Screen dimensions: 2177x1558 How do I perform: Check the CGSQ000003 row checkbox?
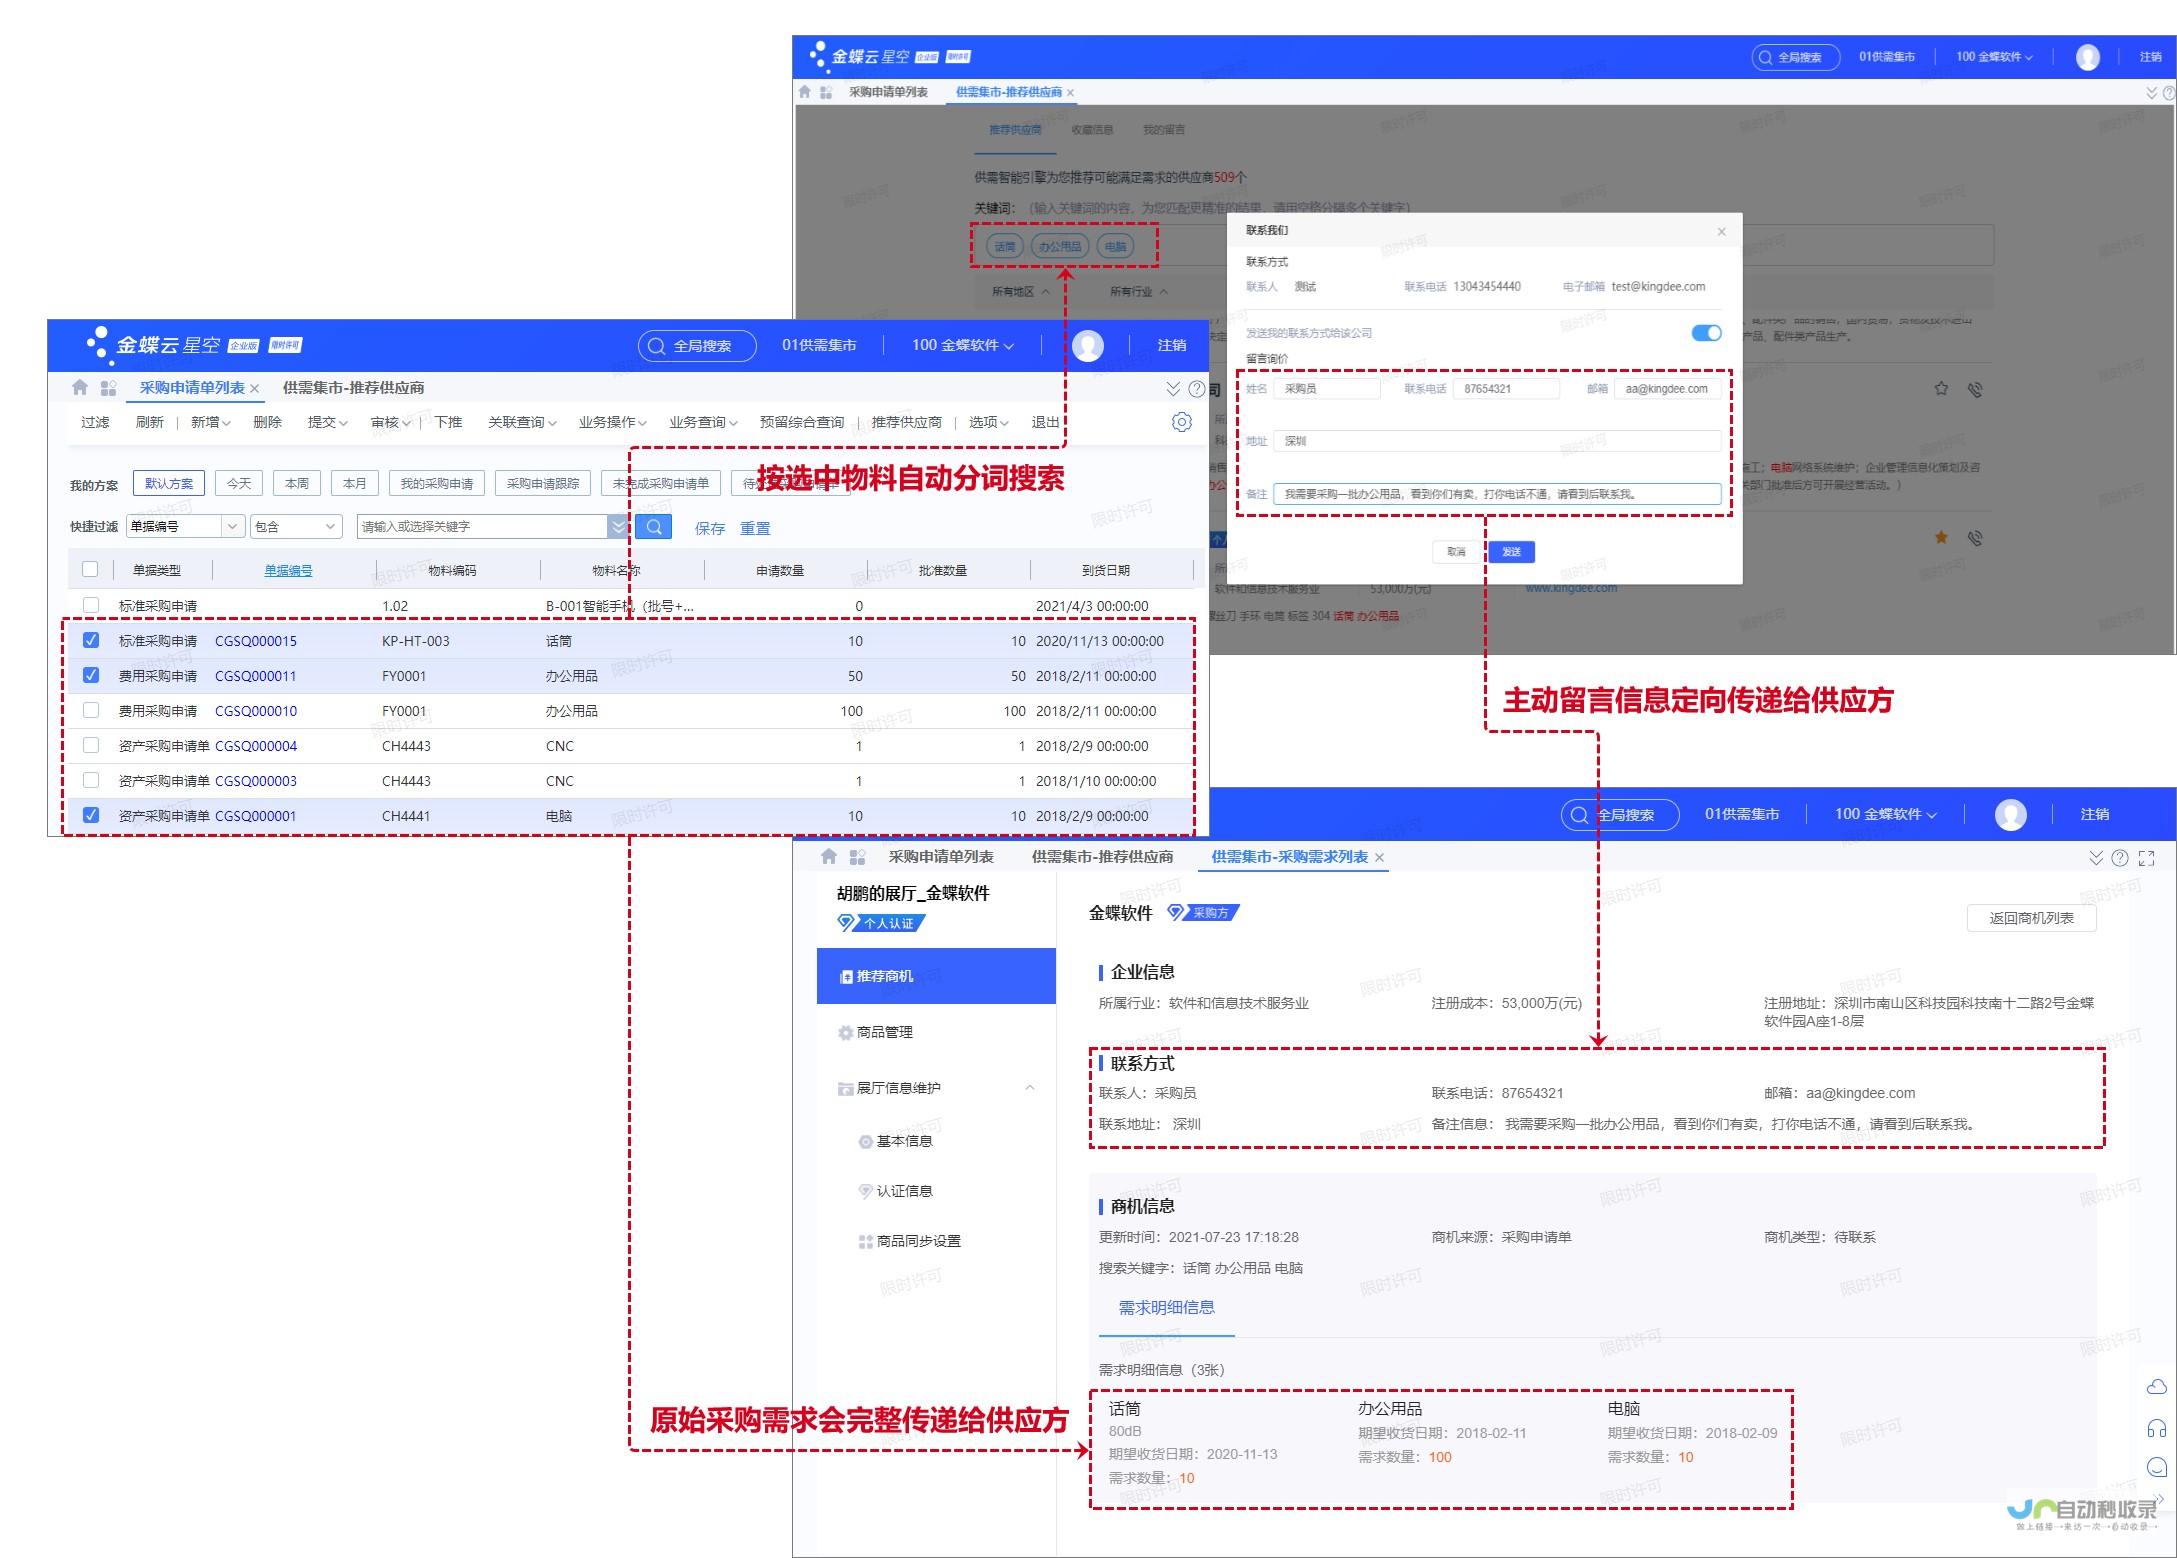(91, 780)
